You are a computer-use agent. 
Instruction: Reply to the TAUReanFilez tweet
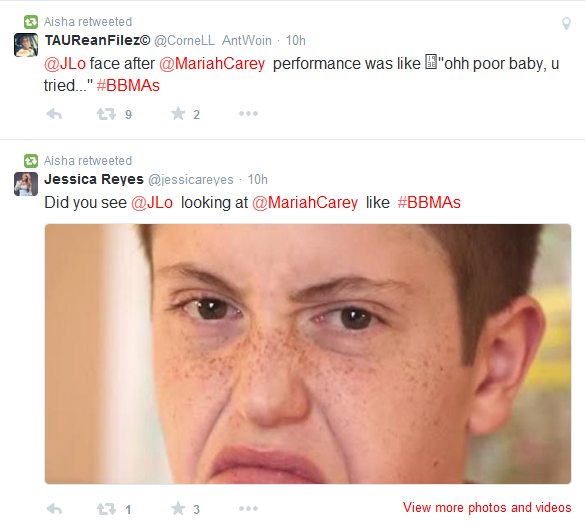pyautogui.click(x=54, y=114)
